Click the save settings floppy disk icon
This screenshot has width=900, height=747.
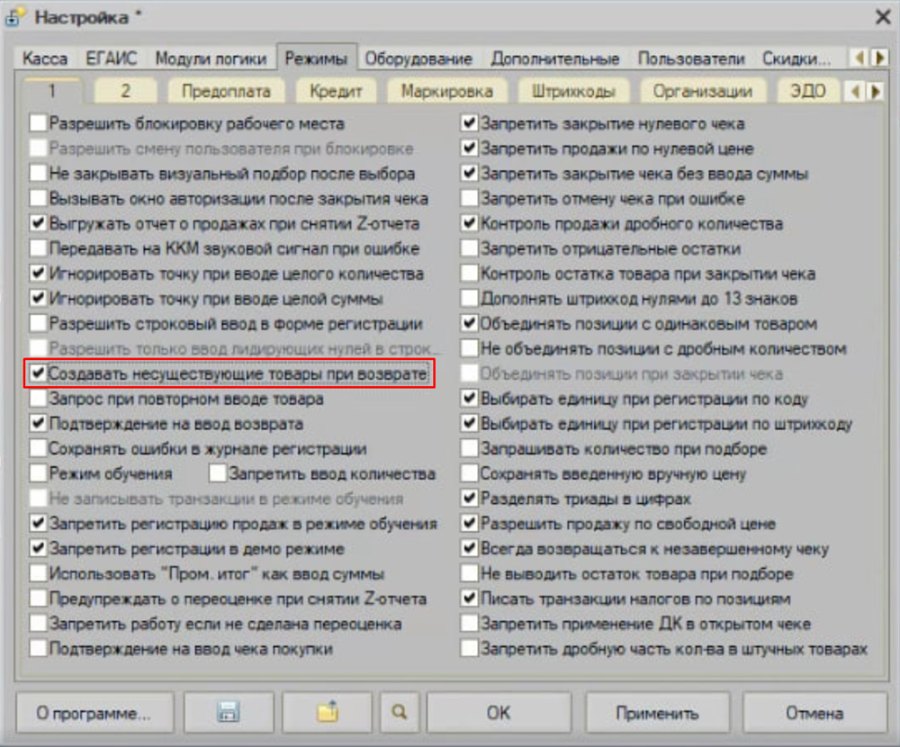(228, 713)
